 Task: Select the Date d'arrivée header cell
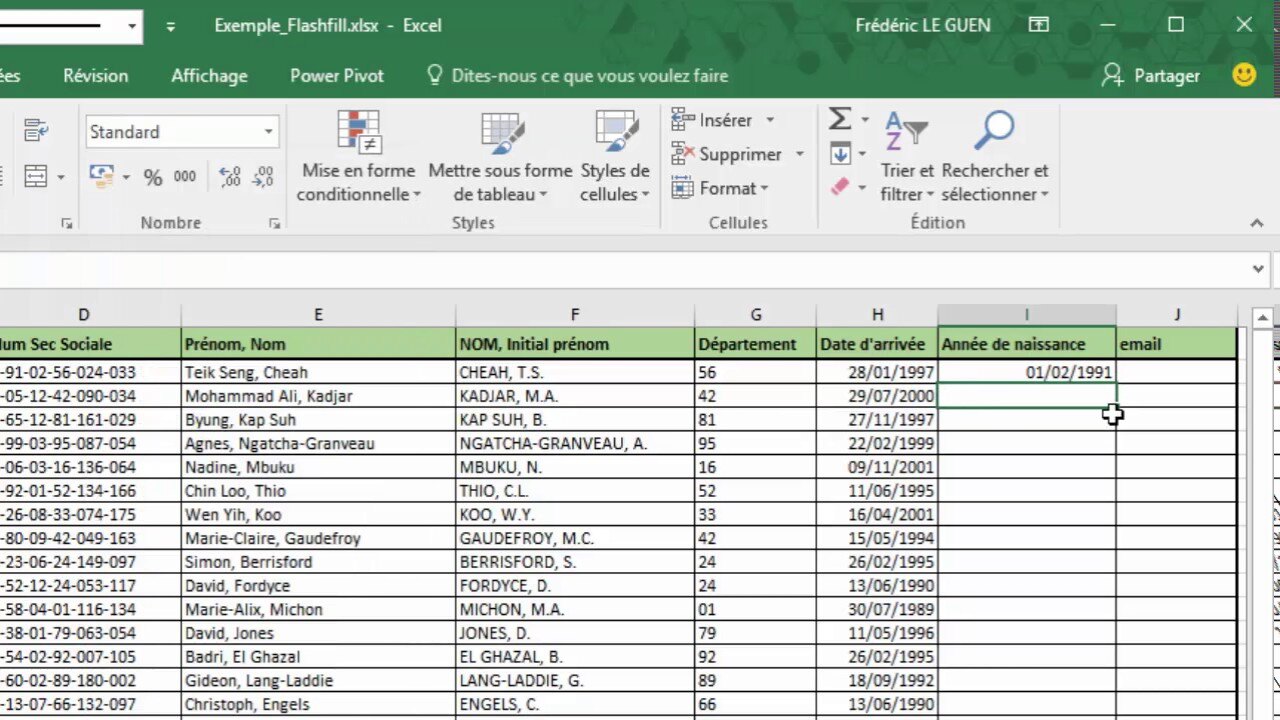pyautogui.click(x=877, y=343)
